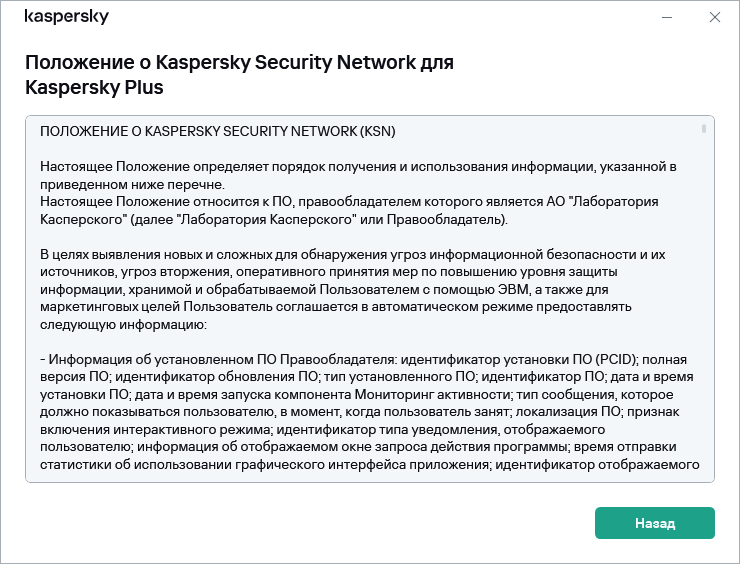Click the Назад button
This screenshot has width=740, height=564.
(654, 523)
